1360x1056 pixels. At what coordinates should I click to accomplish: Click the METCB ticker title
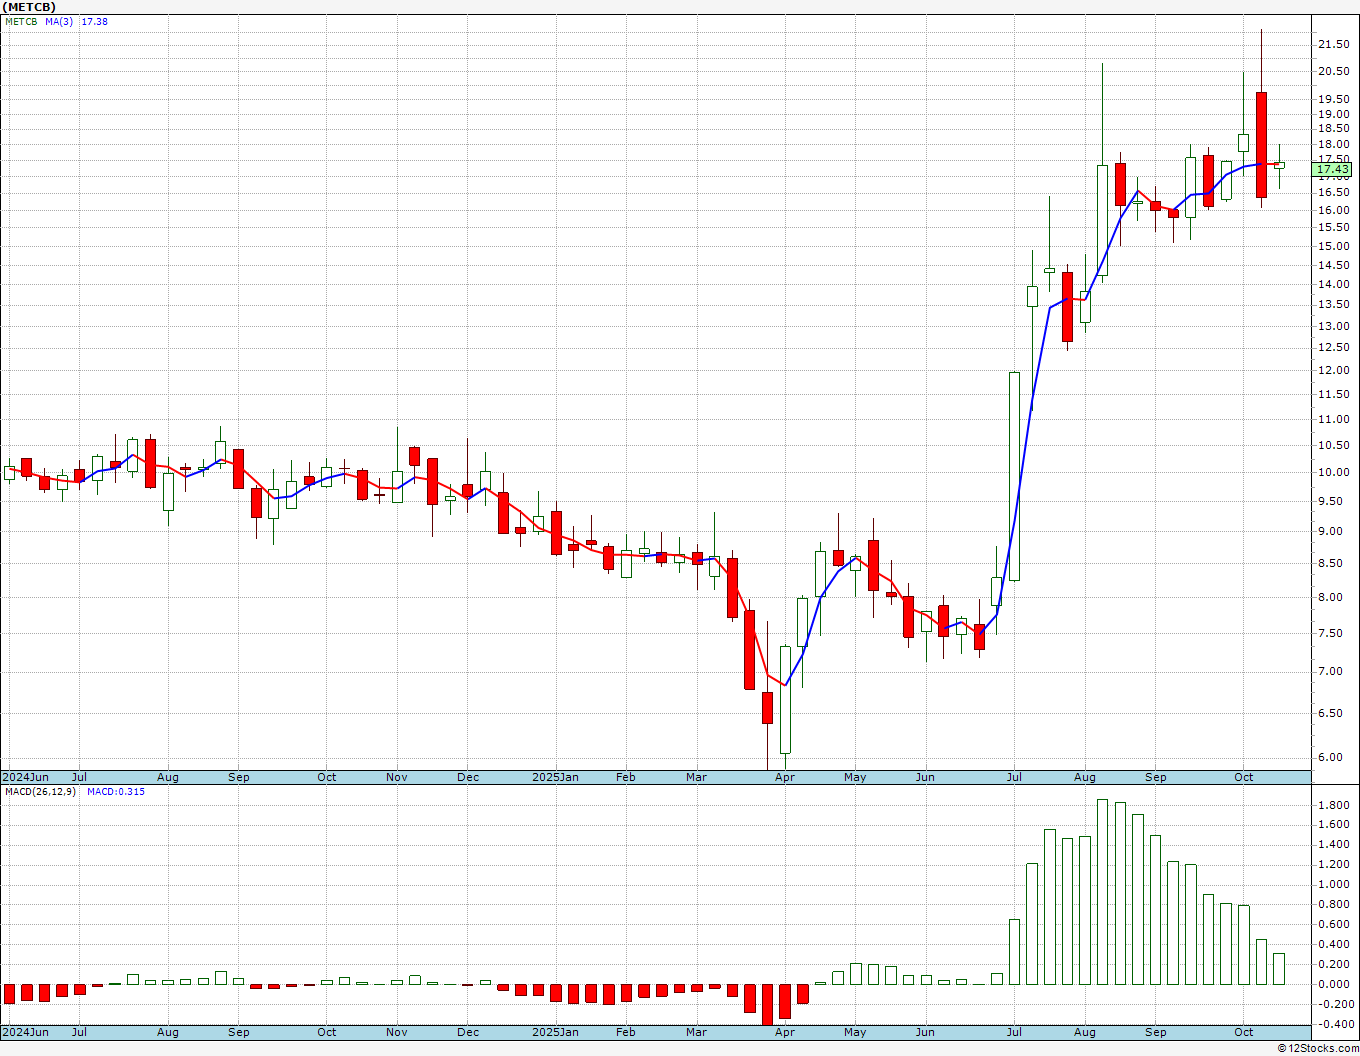(x=30, y=7)
